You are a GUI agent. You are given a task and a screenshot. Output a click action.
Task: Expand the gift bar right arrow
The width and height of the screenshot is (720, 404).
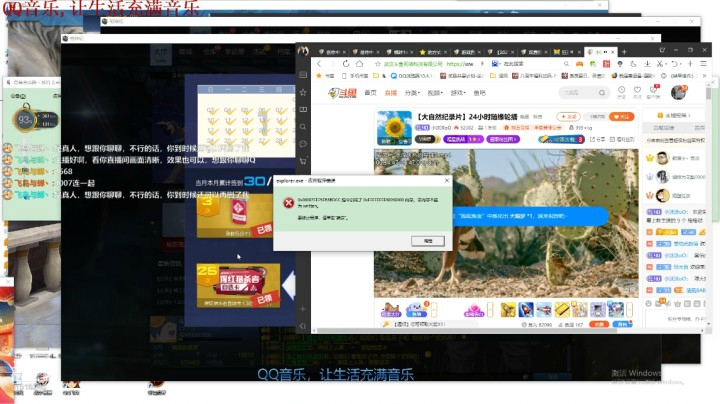[630, 309]
